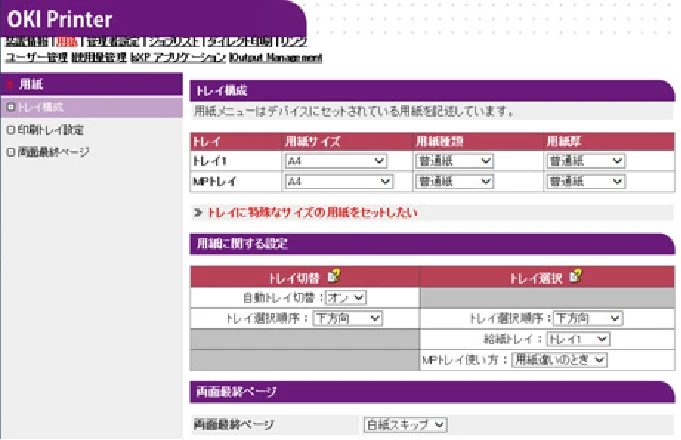Click トレイ1 row label in tray table
681x440 pixels.
(x=210, y=161)
